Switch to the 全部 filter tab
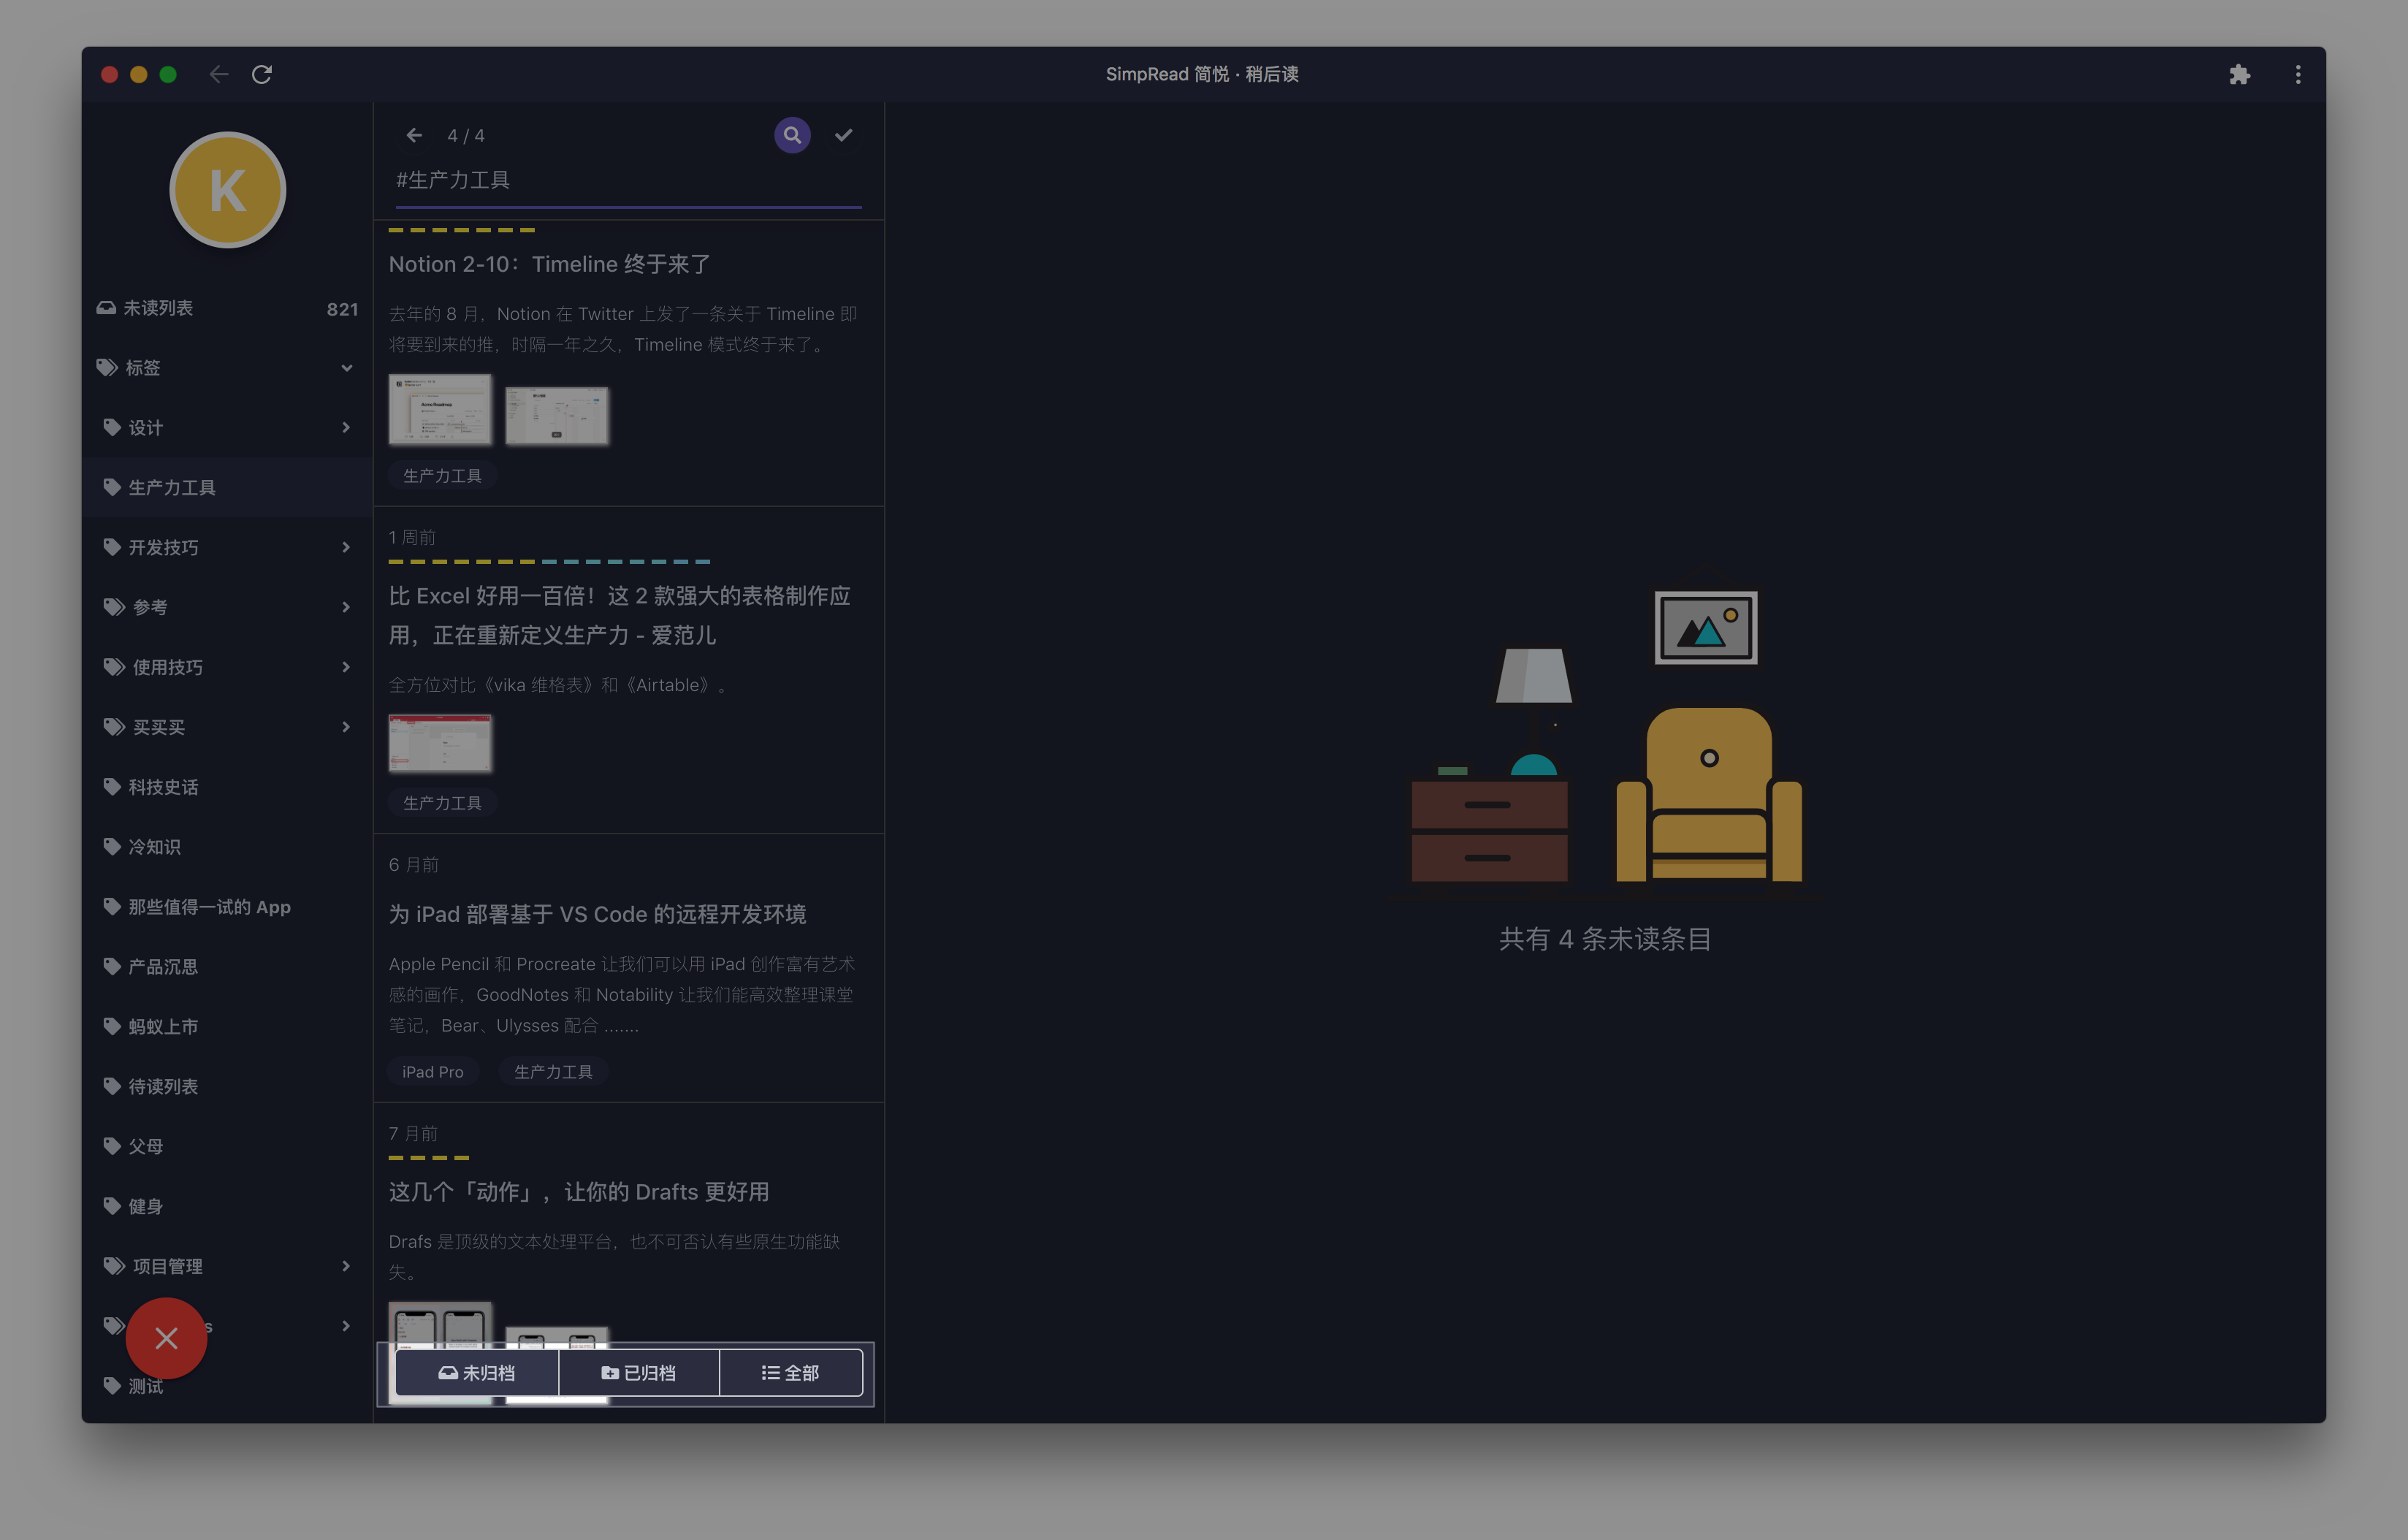Viewport: 2408px width, 1540px height. [x=791, y=1373]
